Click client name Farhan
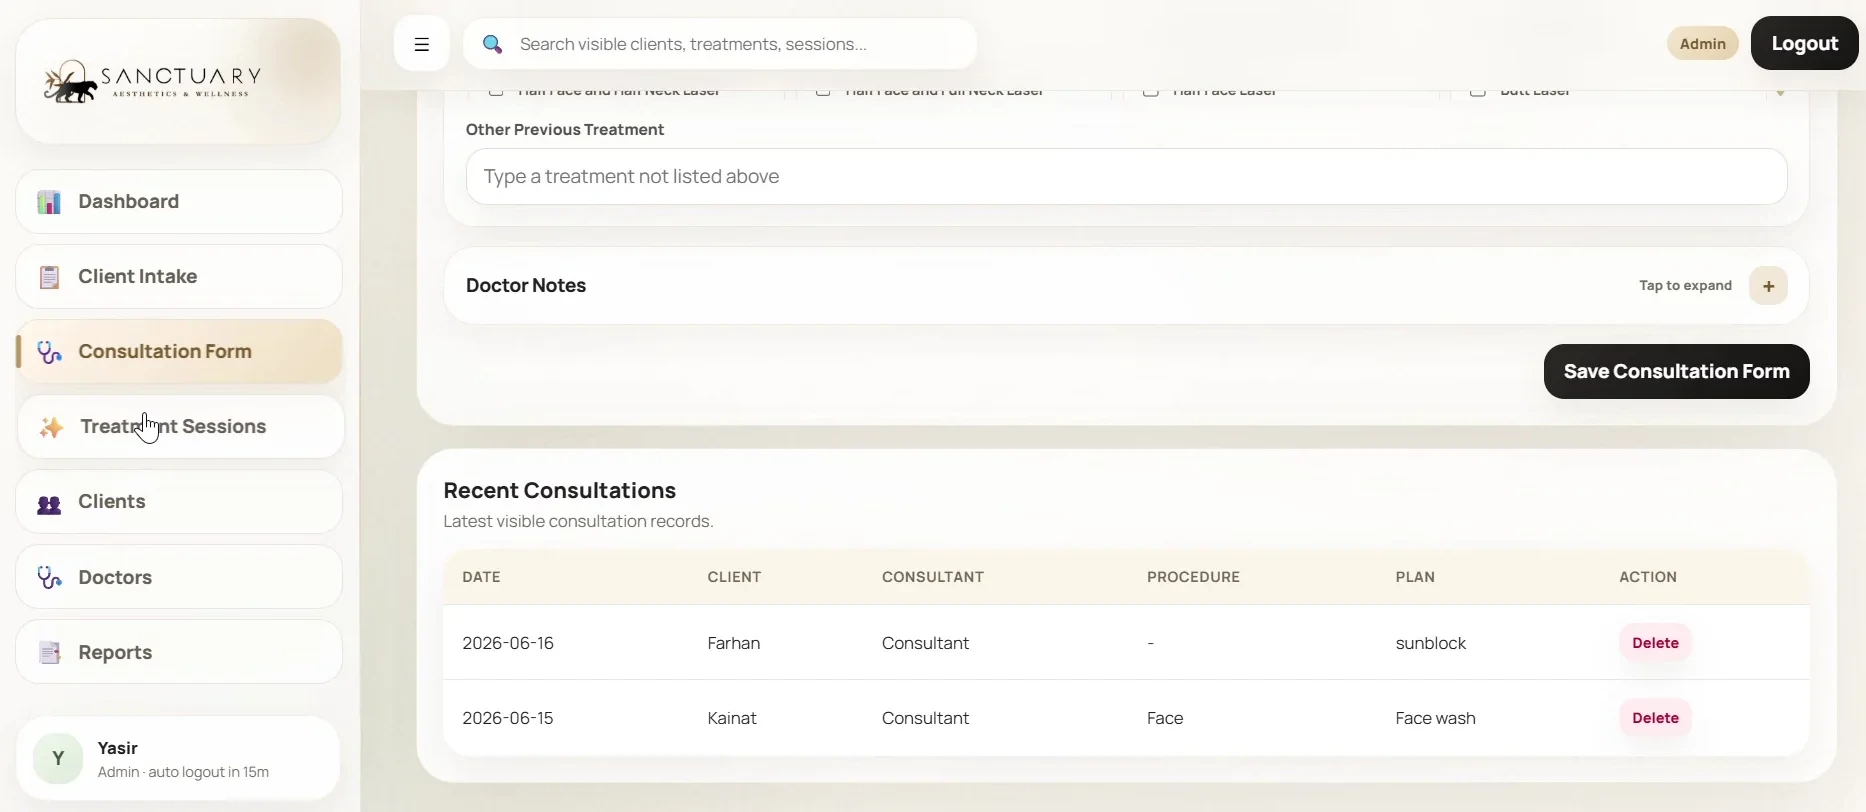This screenshot has height=812, width=1866. 734,643
